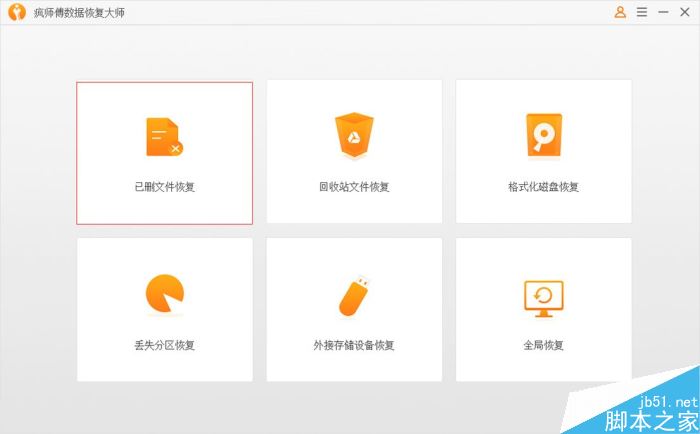Select the 格式化磁盘恢复 label
The image size is (700, 434).
point(543,187)
